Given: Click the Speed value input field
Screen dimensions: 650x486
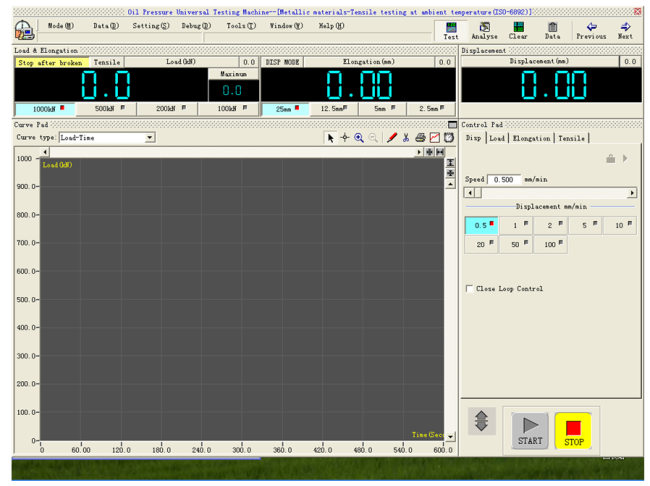Looking at the screenshot, I should click(504, 180).
